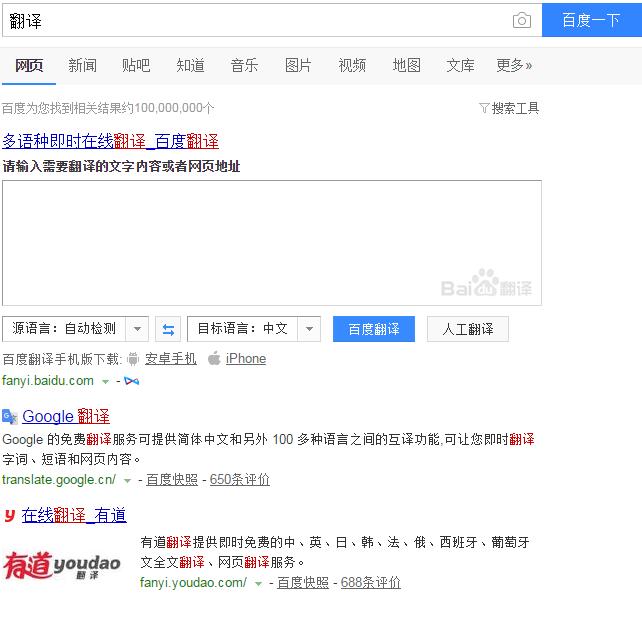Click 百度一下 search button
This screenshot has height=618, width=642.
(x=592, y=20)
